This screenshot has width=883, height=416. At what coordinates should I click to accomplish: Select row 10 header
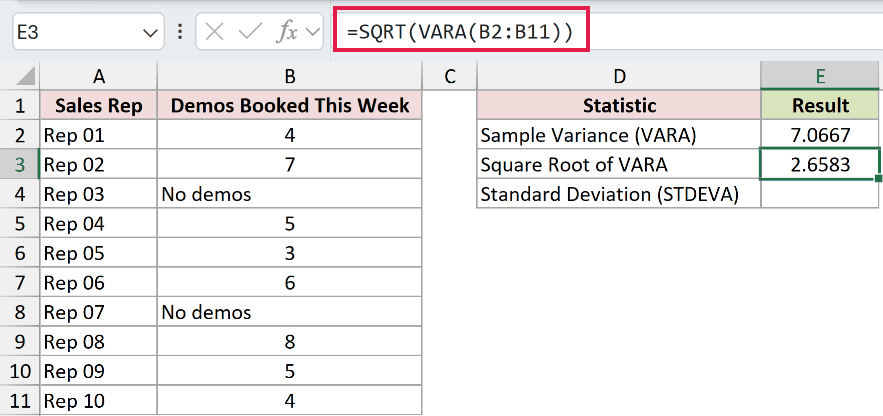(x=20, y=372)
